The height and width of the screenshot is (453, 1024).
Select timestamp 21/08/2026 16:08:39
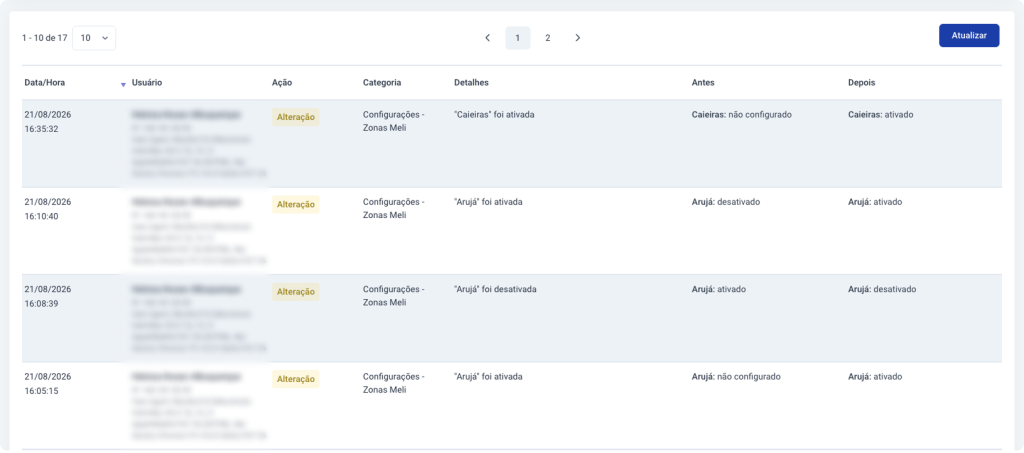pos(48,296)
